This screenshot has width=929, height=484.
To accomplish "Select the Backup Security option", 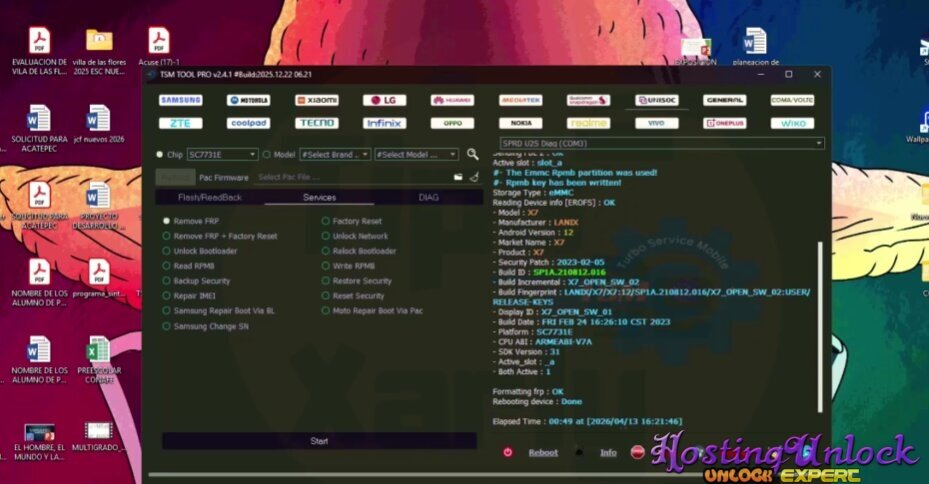I will click(x=196, y=281).
